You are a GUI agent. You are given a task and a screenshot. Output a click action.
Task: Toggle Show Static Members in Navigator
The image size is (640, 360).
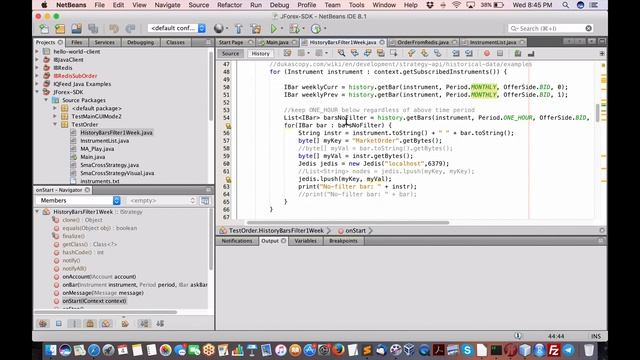74,324
